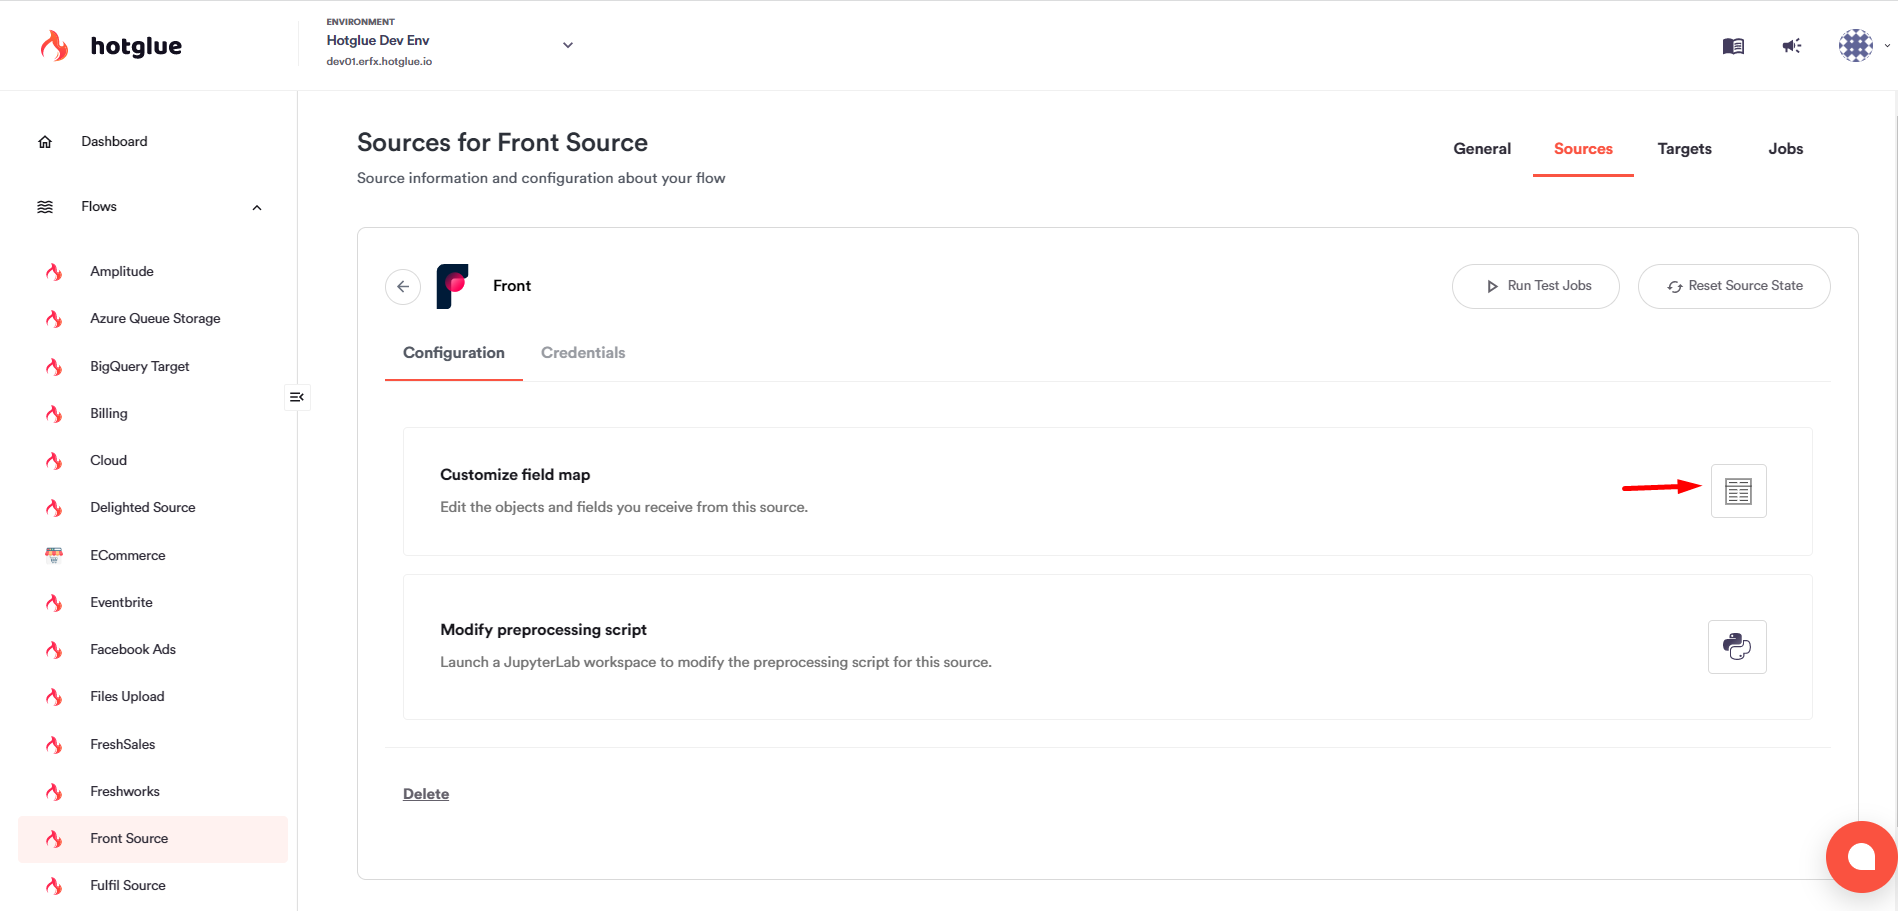This screenshot has width=1898, height=911.
Task: Open the Amplitude flow label
Action: (122, 272)
